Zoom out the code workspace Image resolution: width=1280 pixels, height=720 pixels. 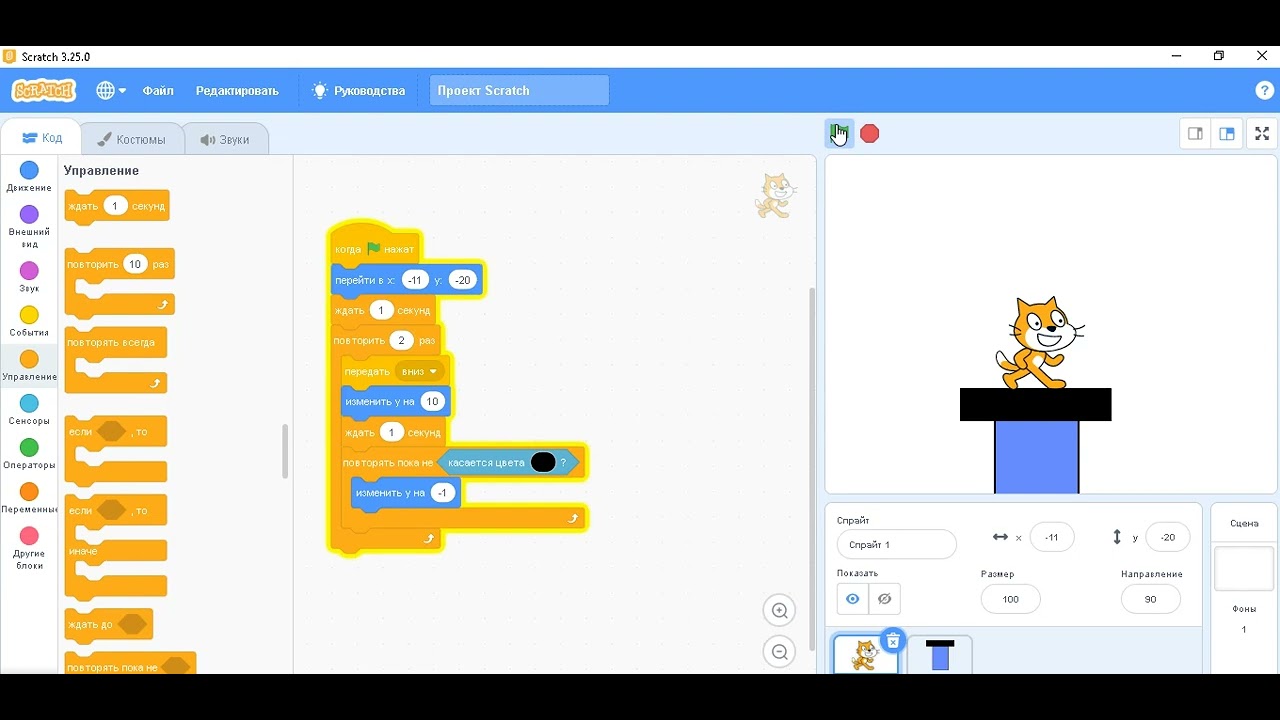(x=780, y=652)
